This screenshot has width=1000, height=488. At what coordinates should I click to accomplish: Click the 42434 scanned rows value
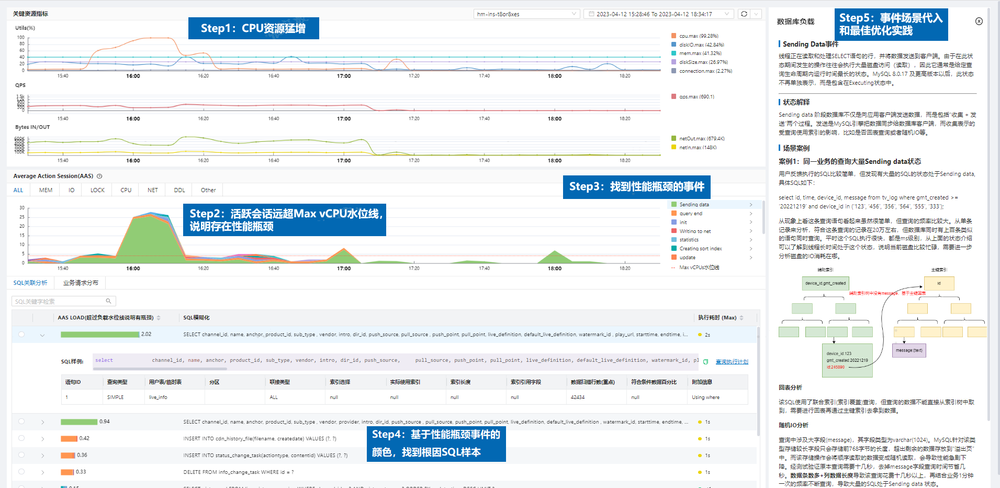577,397
